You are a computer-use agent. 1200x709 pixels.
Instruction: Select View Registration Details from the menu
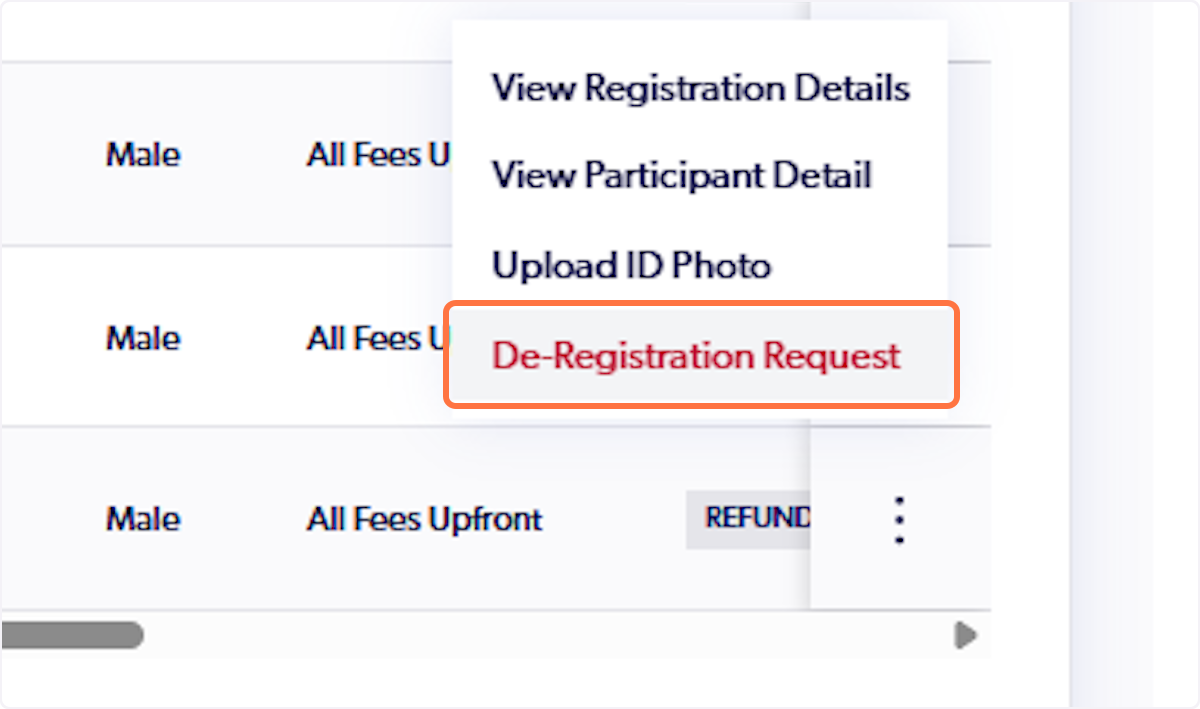pos(700,88)
